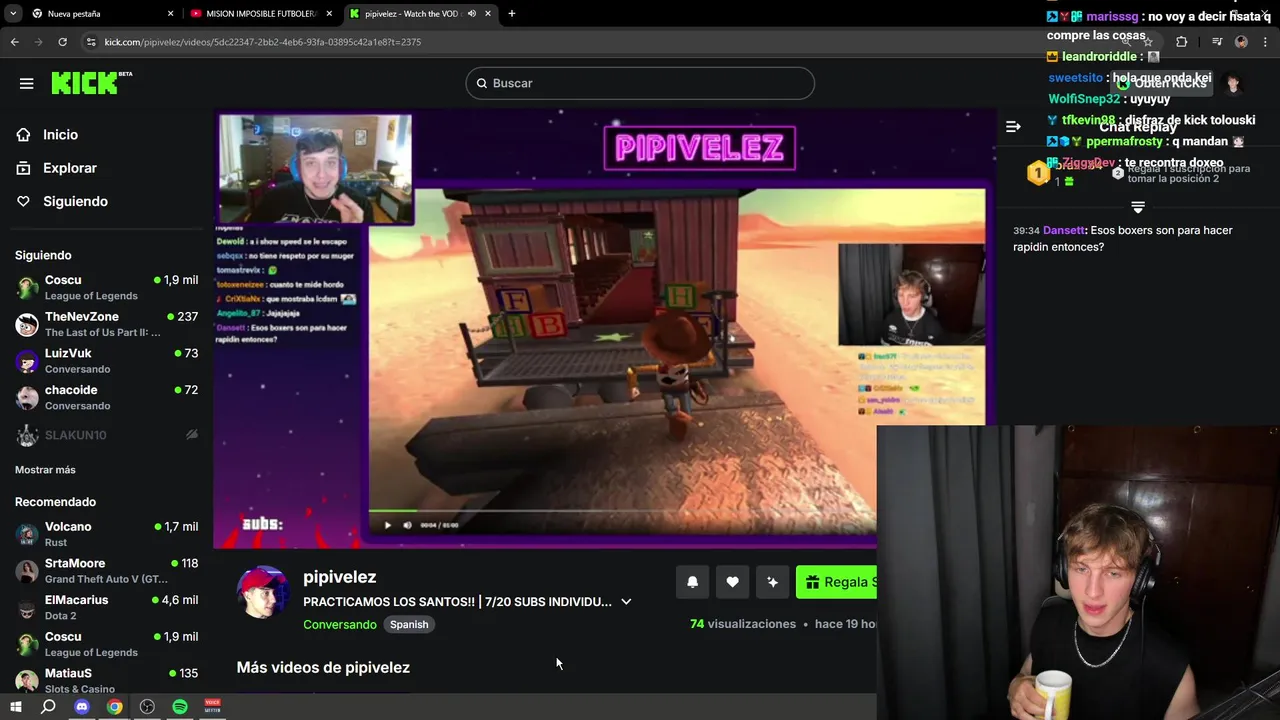The height and width of the screenshot is (720, 1280).
Task: Open OBS Studio from the taskbar
Action: (x=147, y=707)
